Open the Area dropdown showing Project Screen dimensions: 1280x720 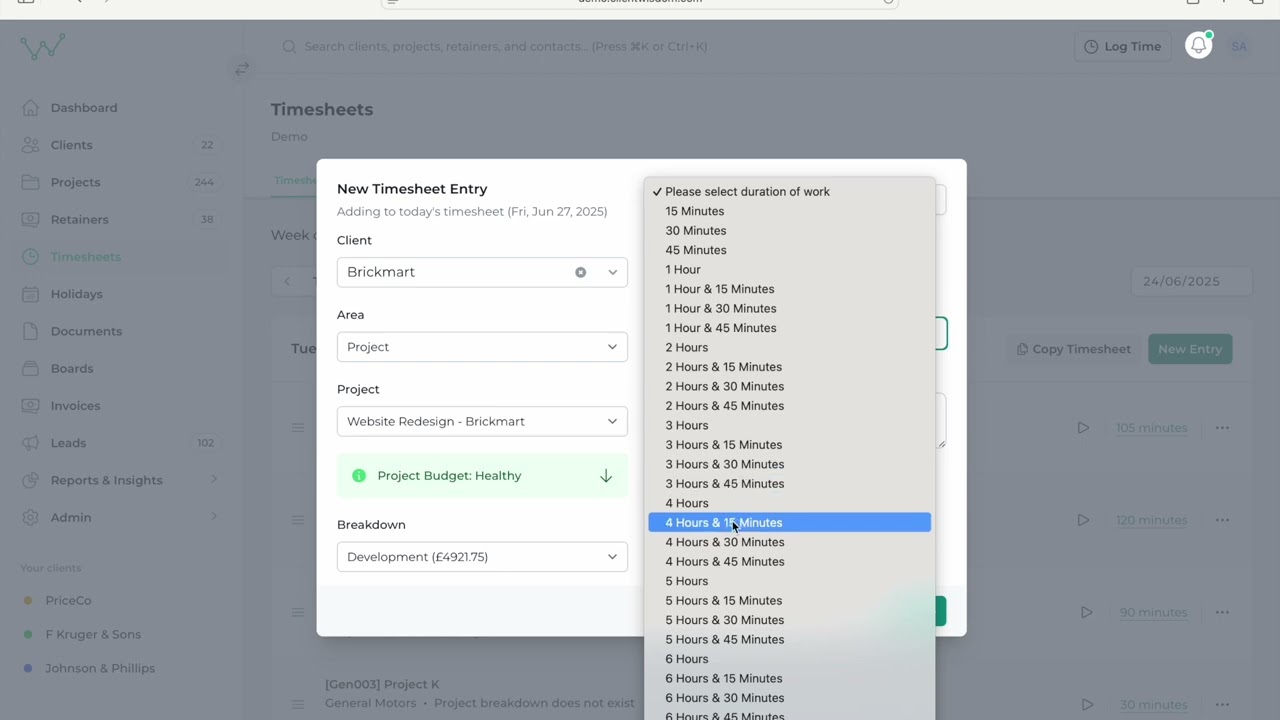point(482,347)
